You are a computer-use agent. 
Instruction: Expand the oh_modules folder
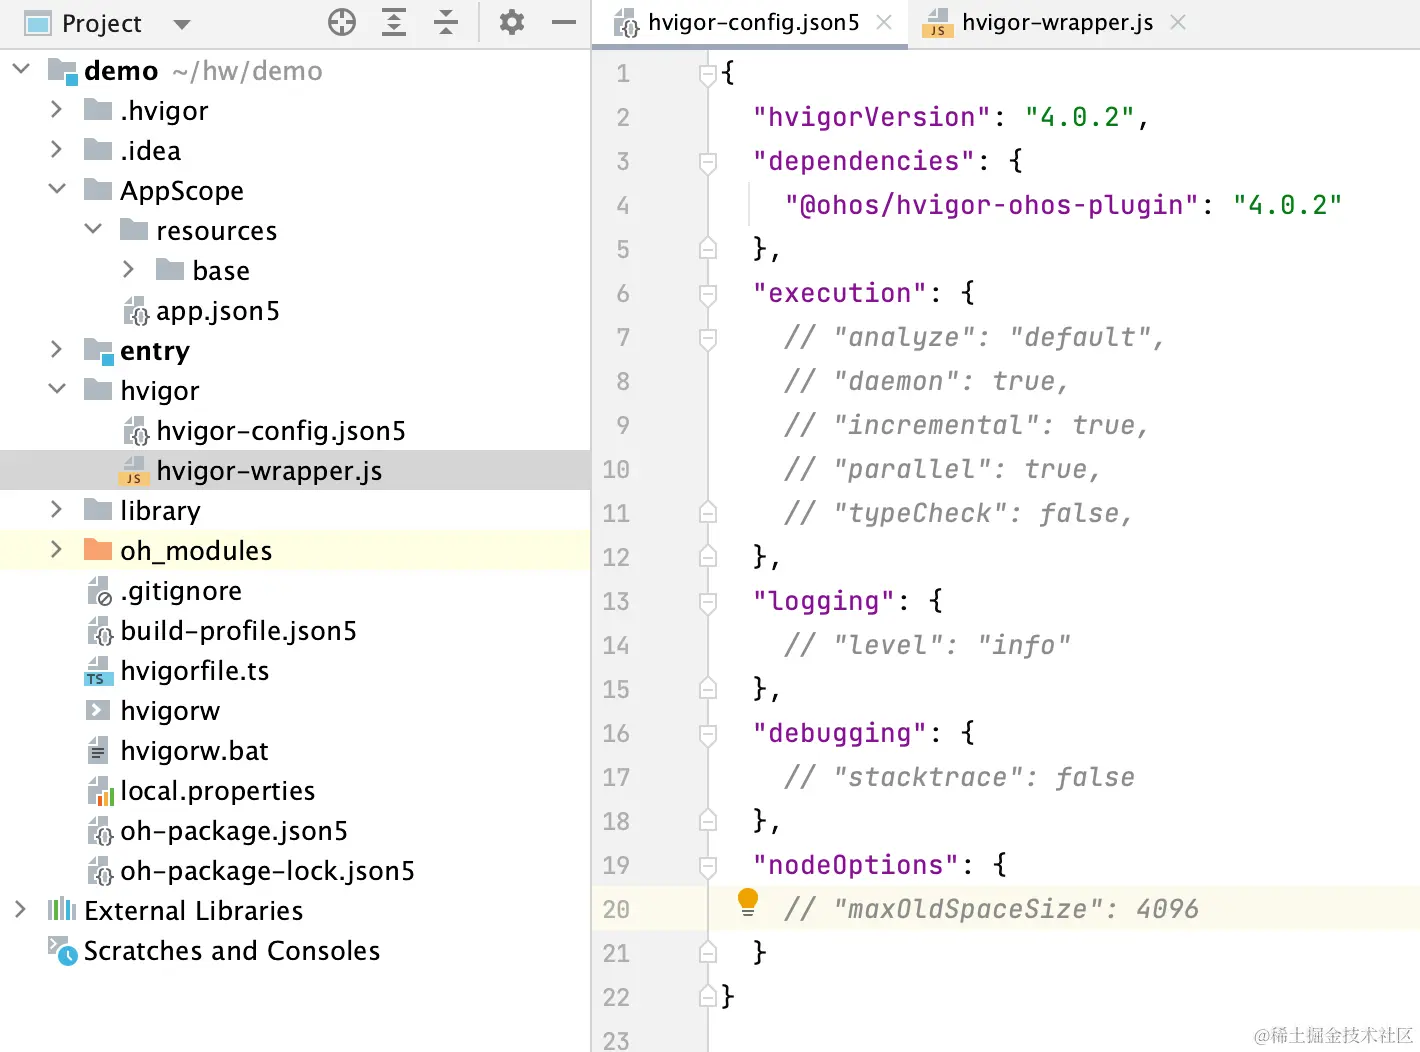point(56,549)
